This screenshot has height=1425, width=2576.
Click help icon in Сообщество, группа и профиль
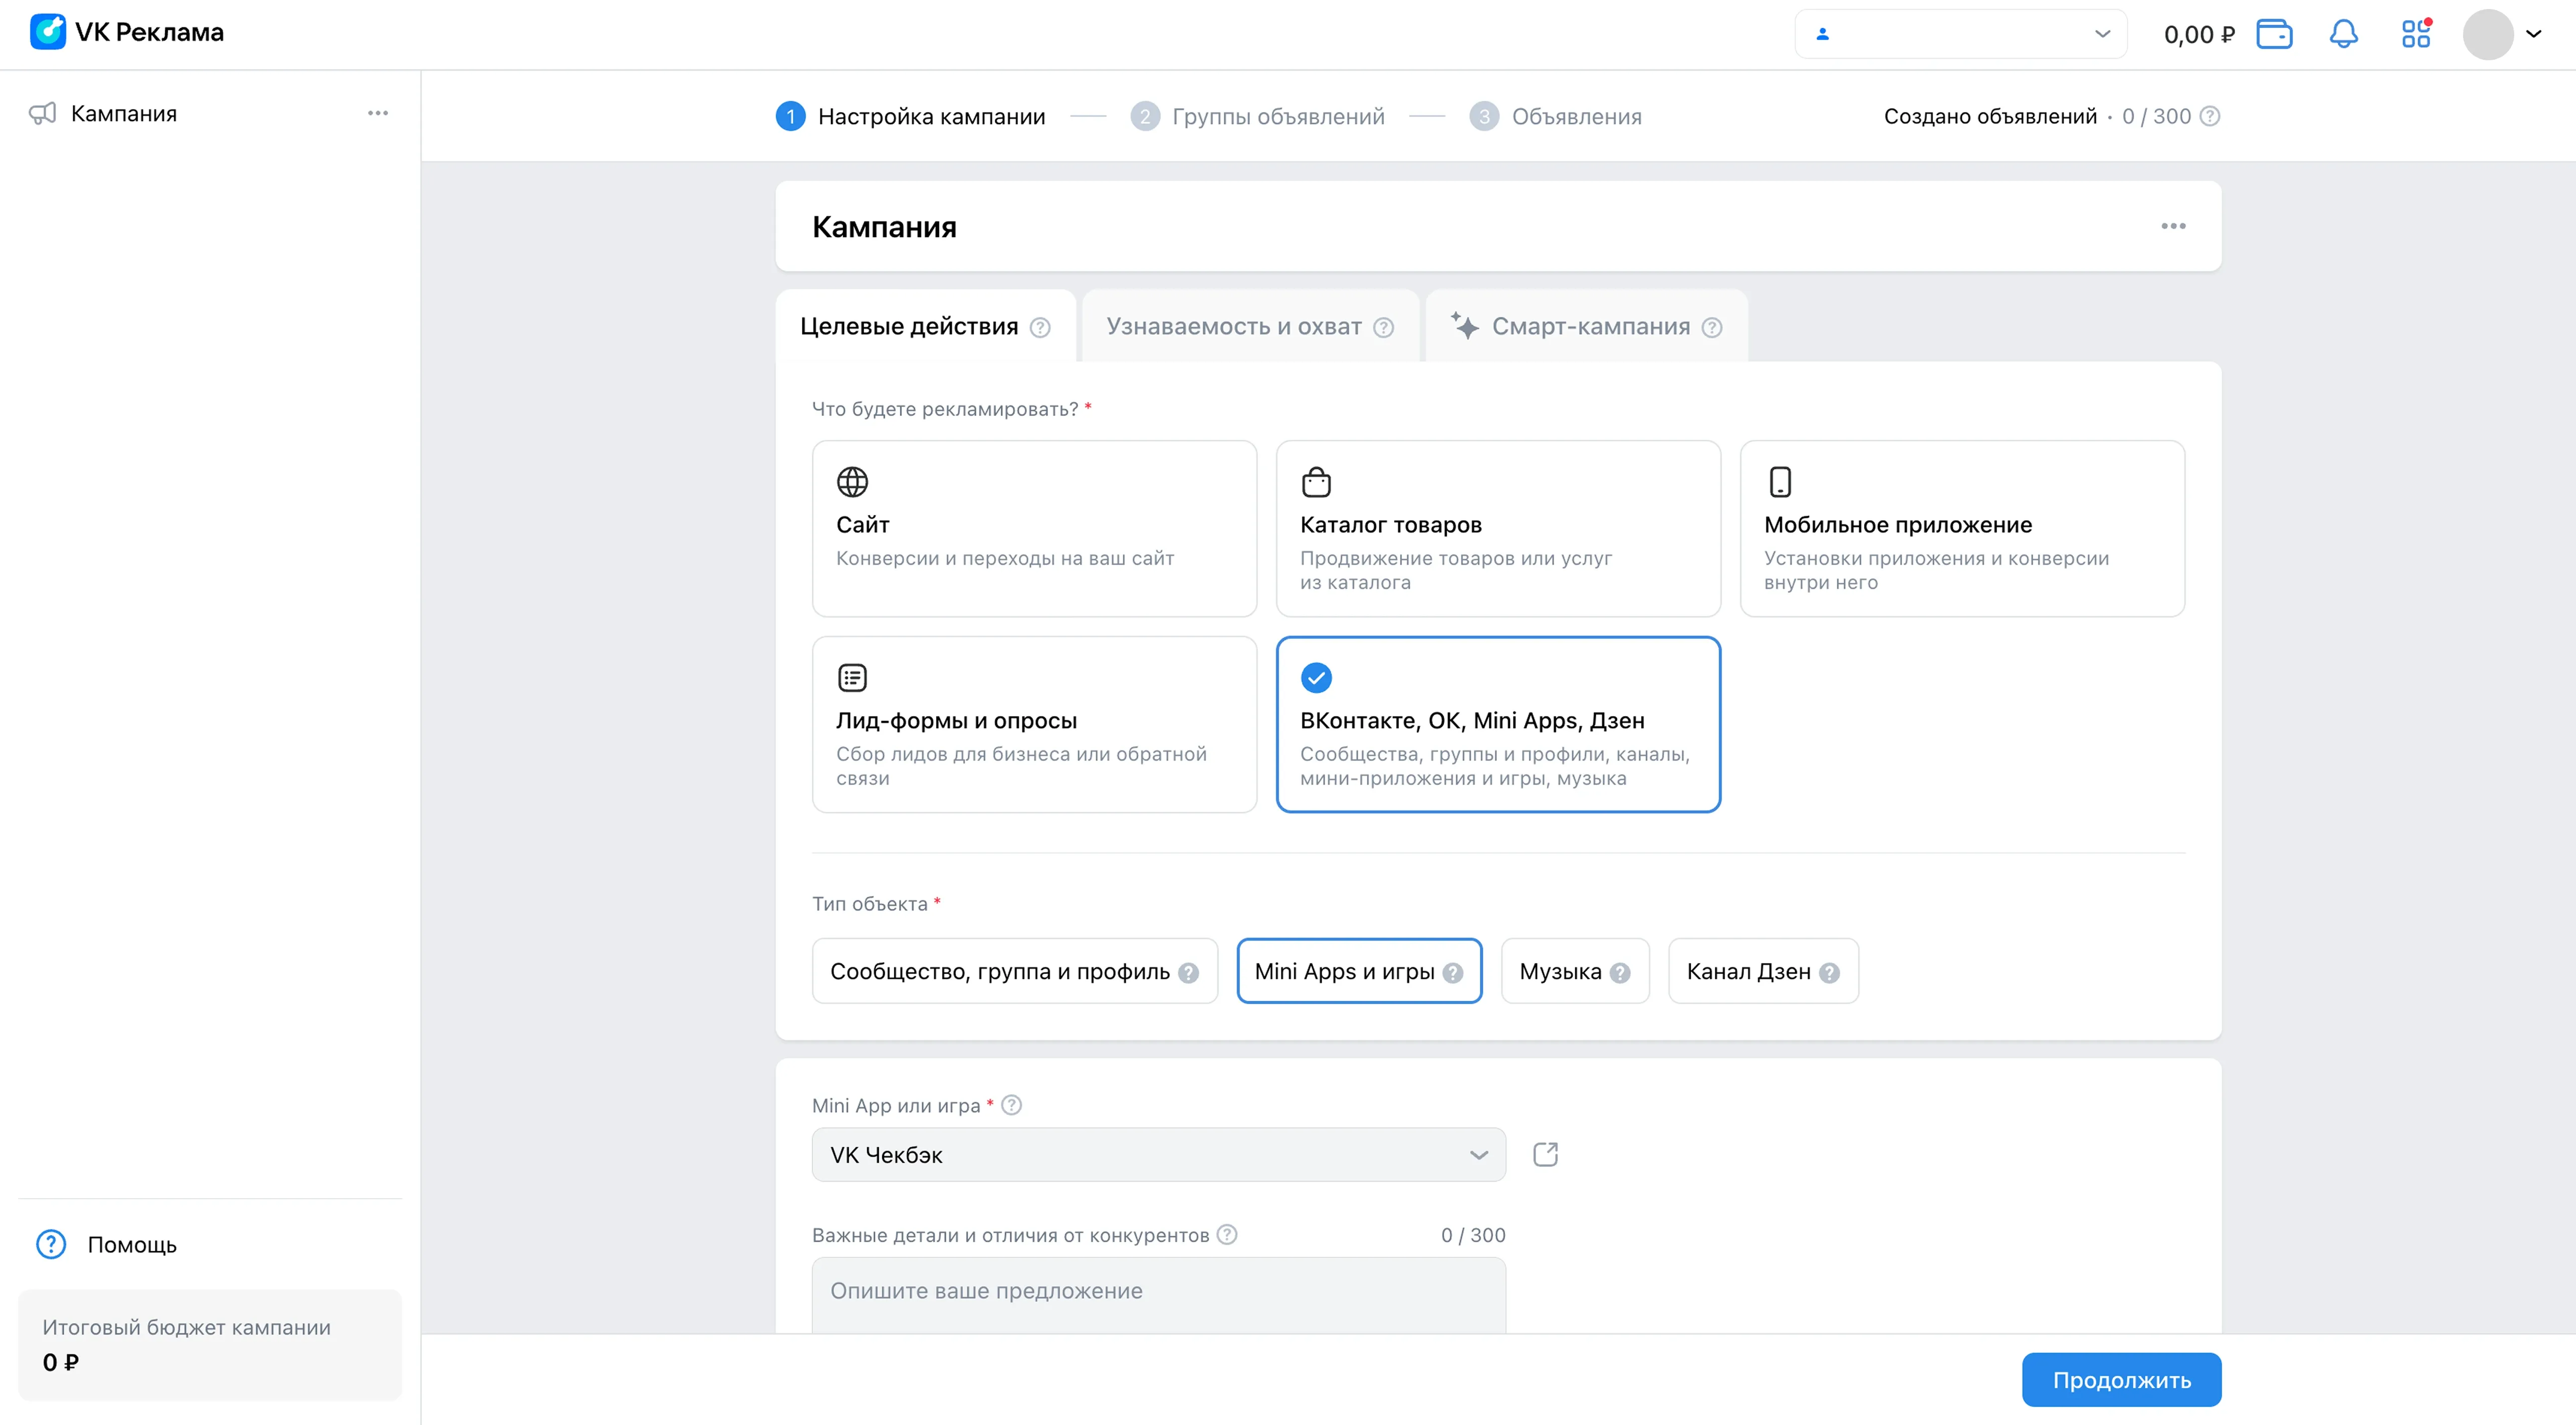(1188, 972)
